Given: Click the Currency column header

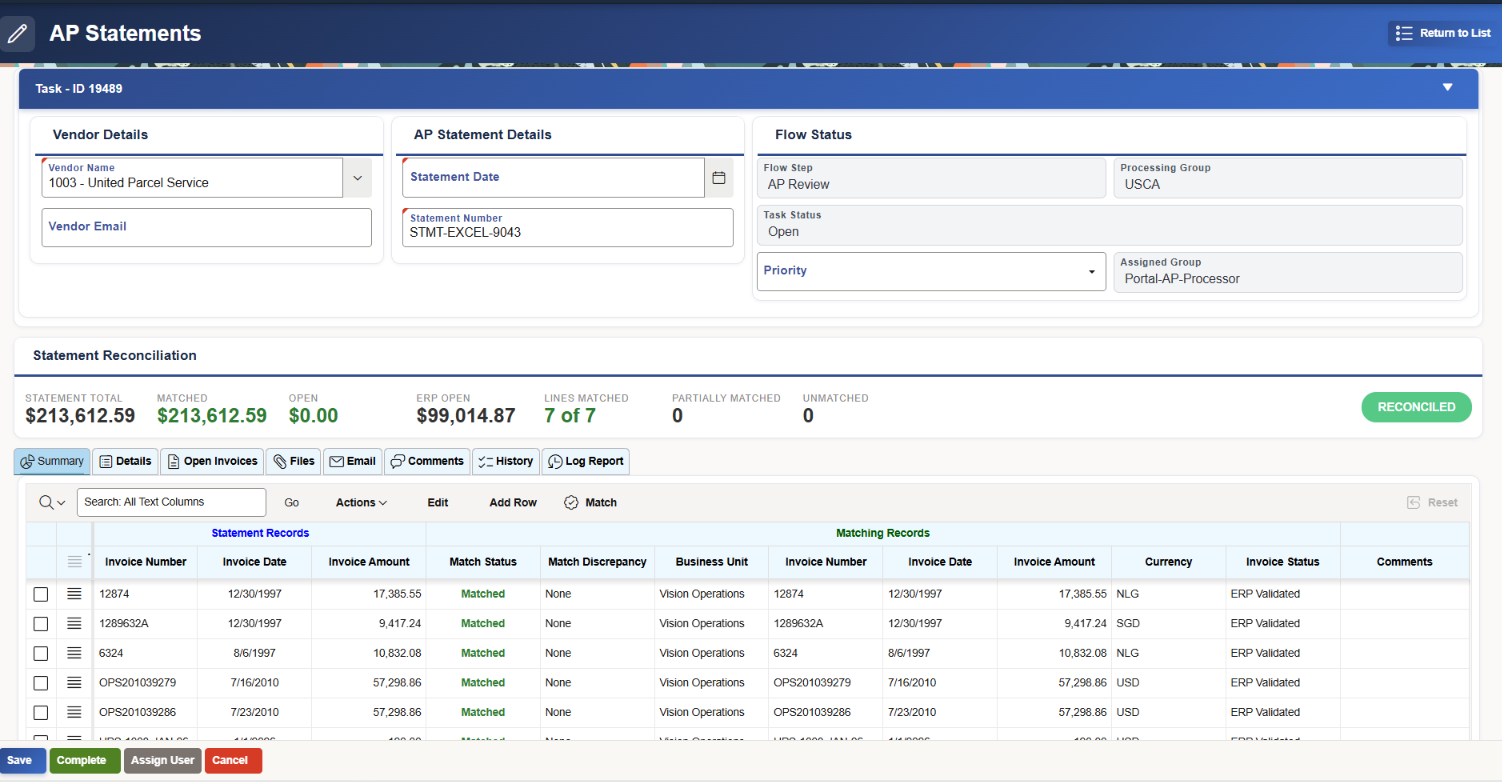Looking at the screenshot, I should [x=1169, y=562].
